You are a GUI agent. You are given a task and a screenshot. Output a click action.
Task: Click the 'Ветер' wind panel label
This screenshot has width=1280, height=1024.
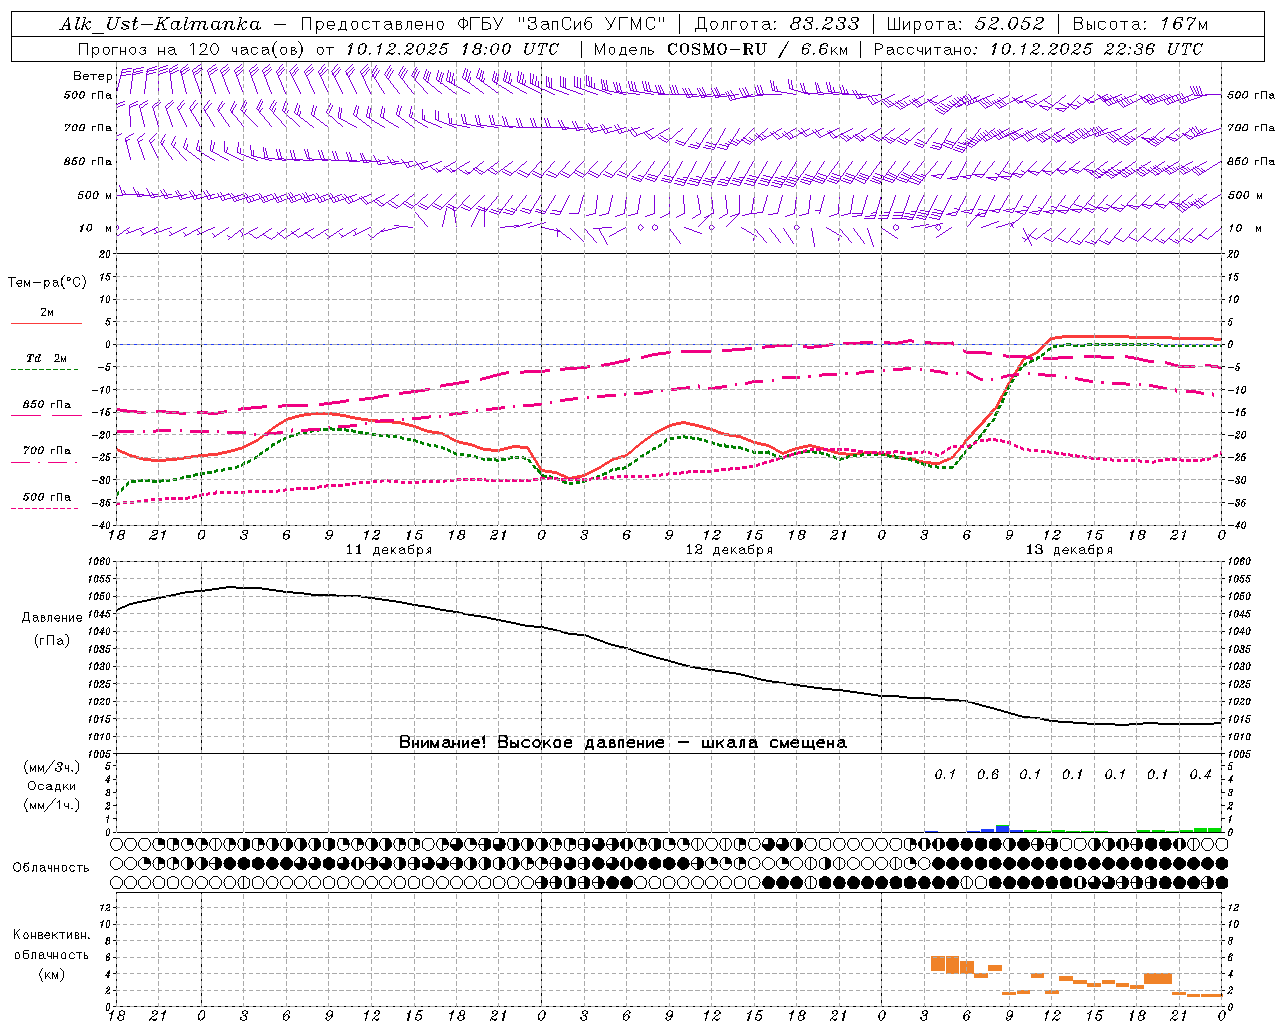[x=92, y=76]
